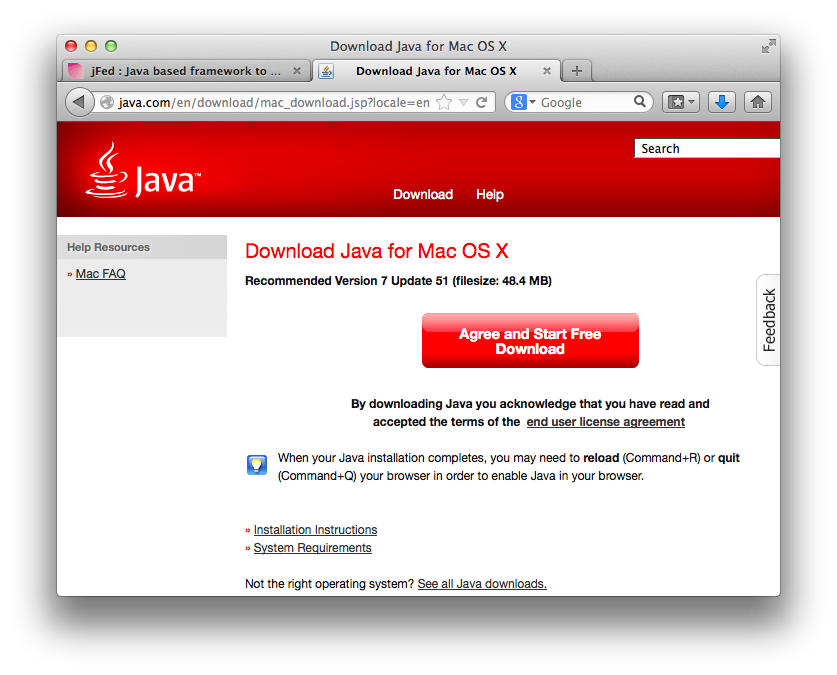Screen dimensions: 837x675
Task: Open the end user license agreement
Action: click(x=605, y=422)
